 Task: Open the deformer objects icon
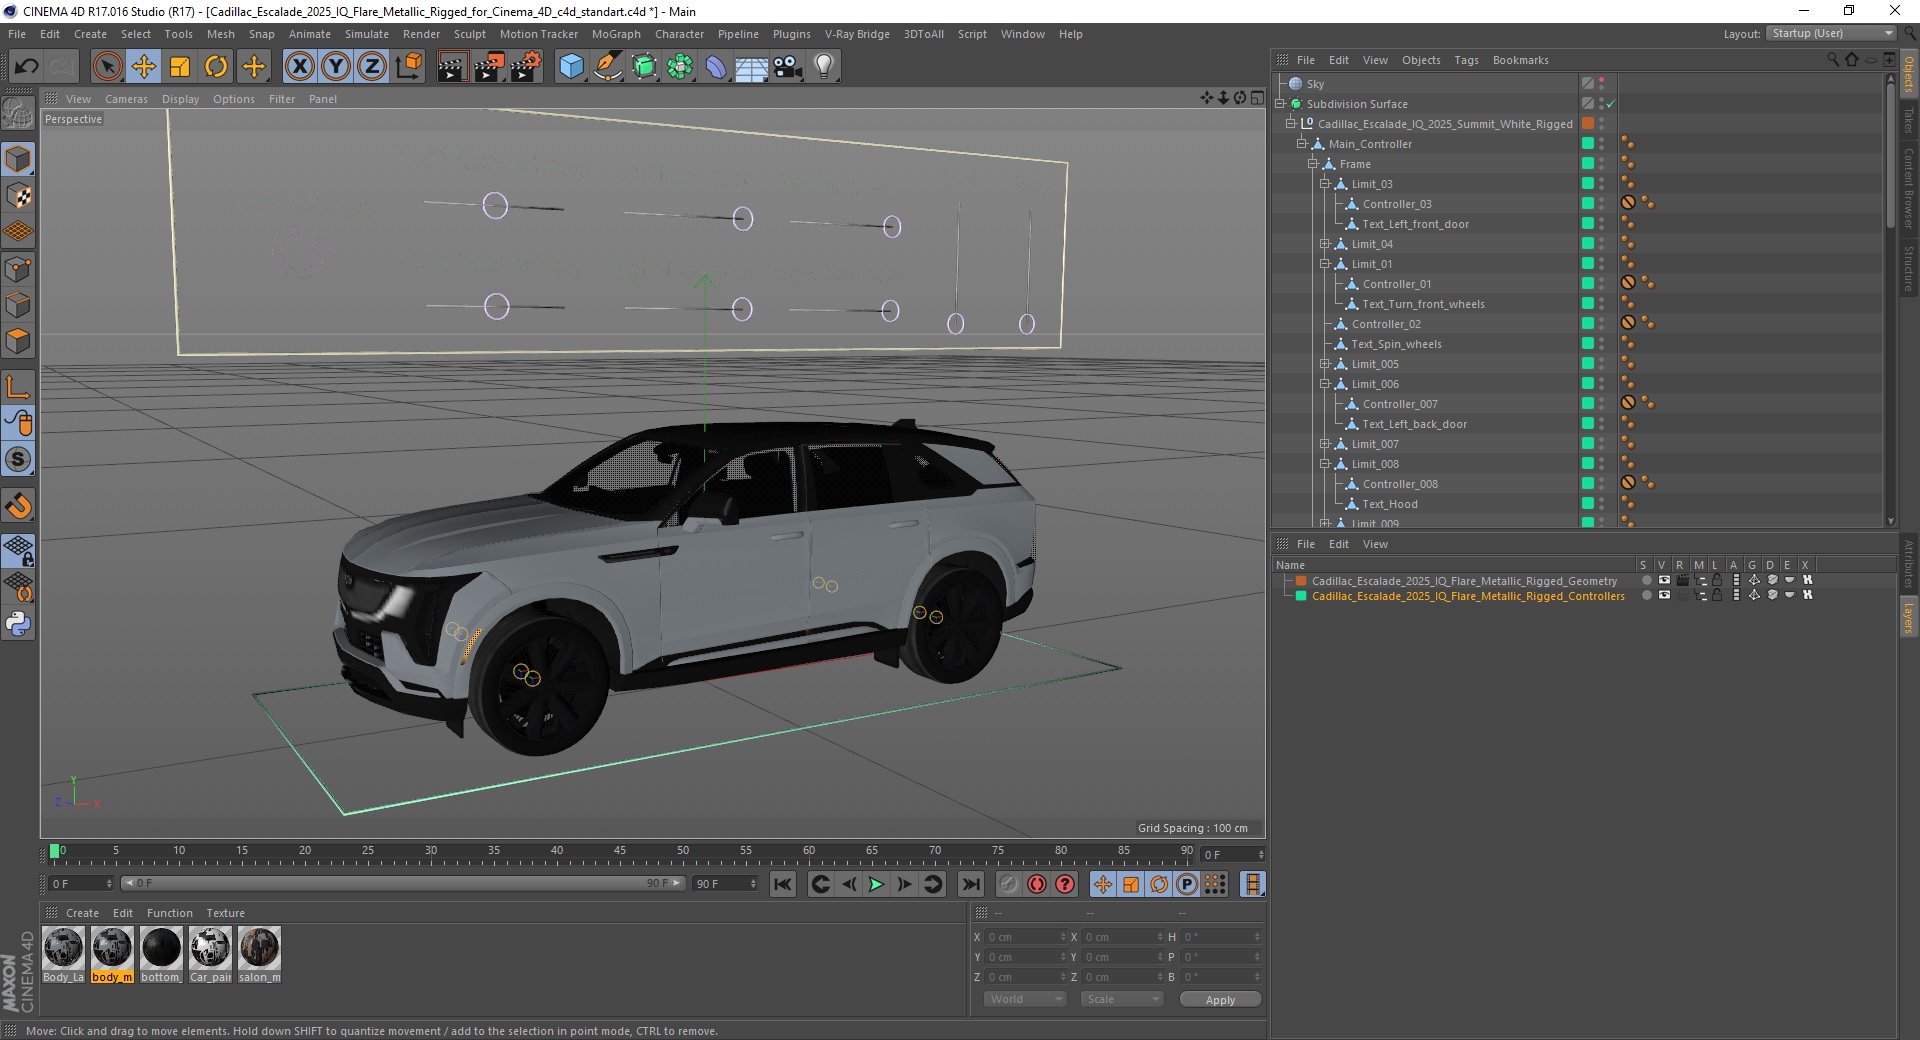click(717, 67)
